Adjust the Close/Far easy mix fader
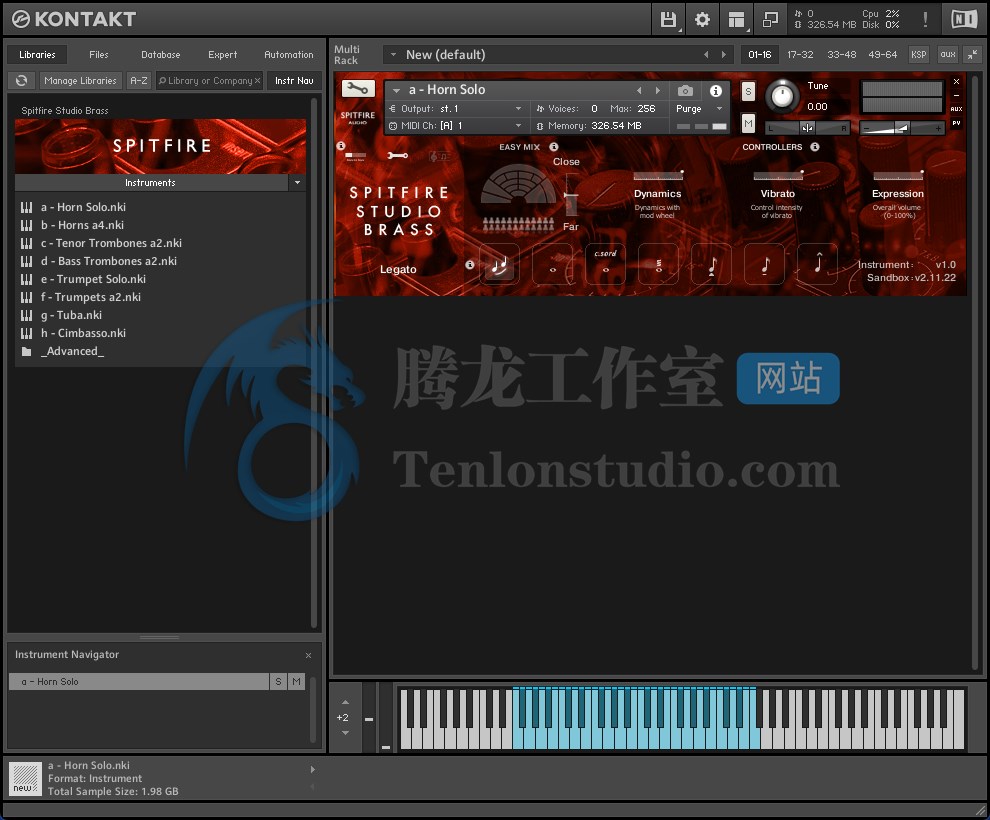990x820 pixels. click(570, 194)
